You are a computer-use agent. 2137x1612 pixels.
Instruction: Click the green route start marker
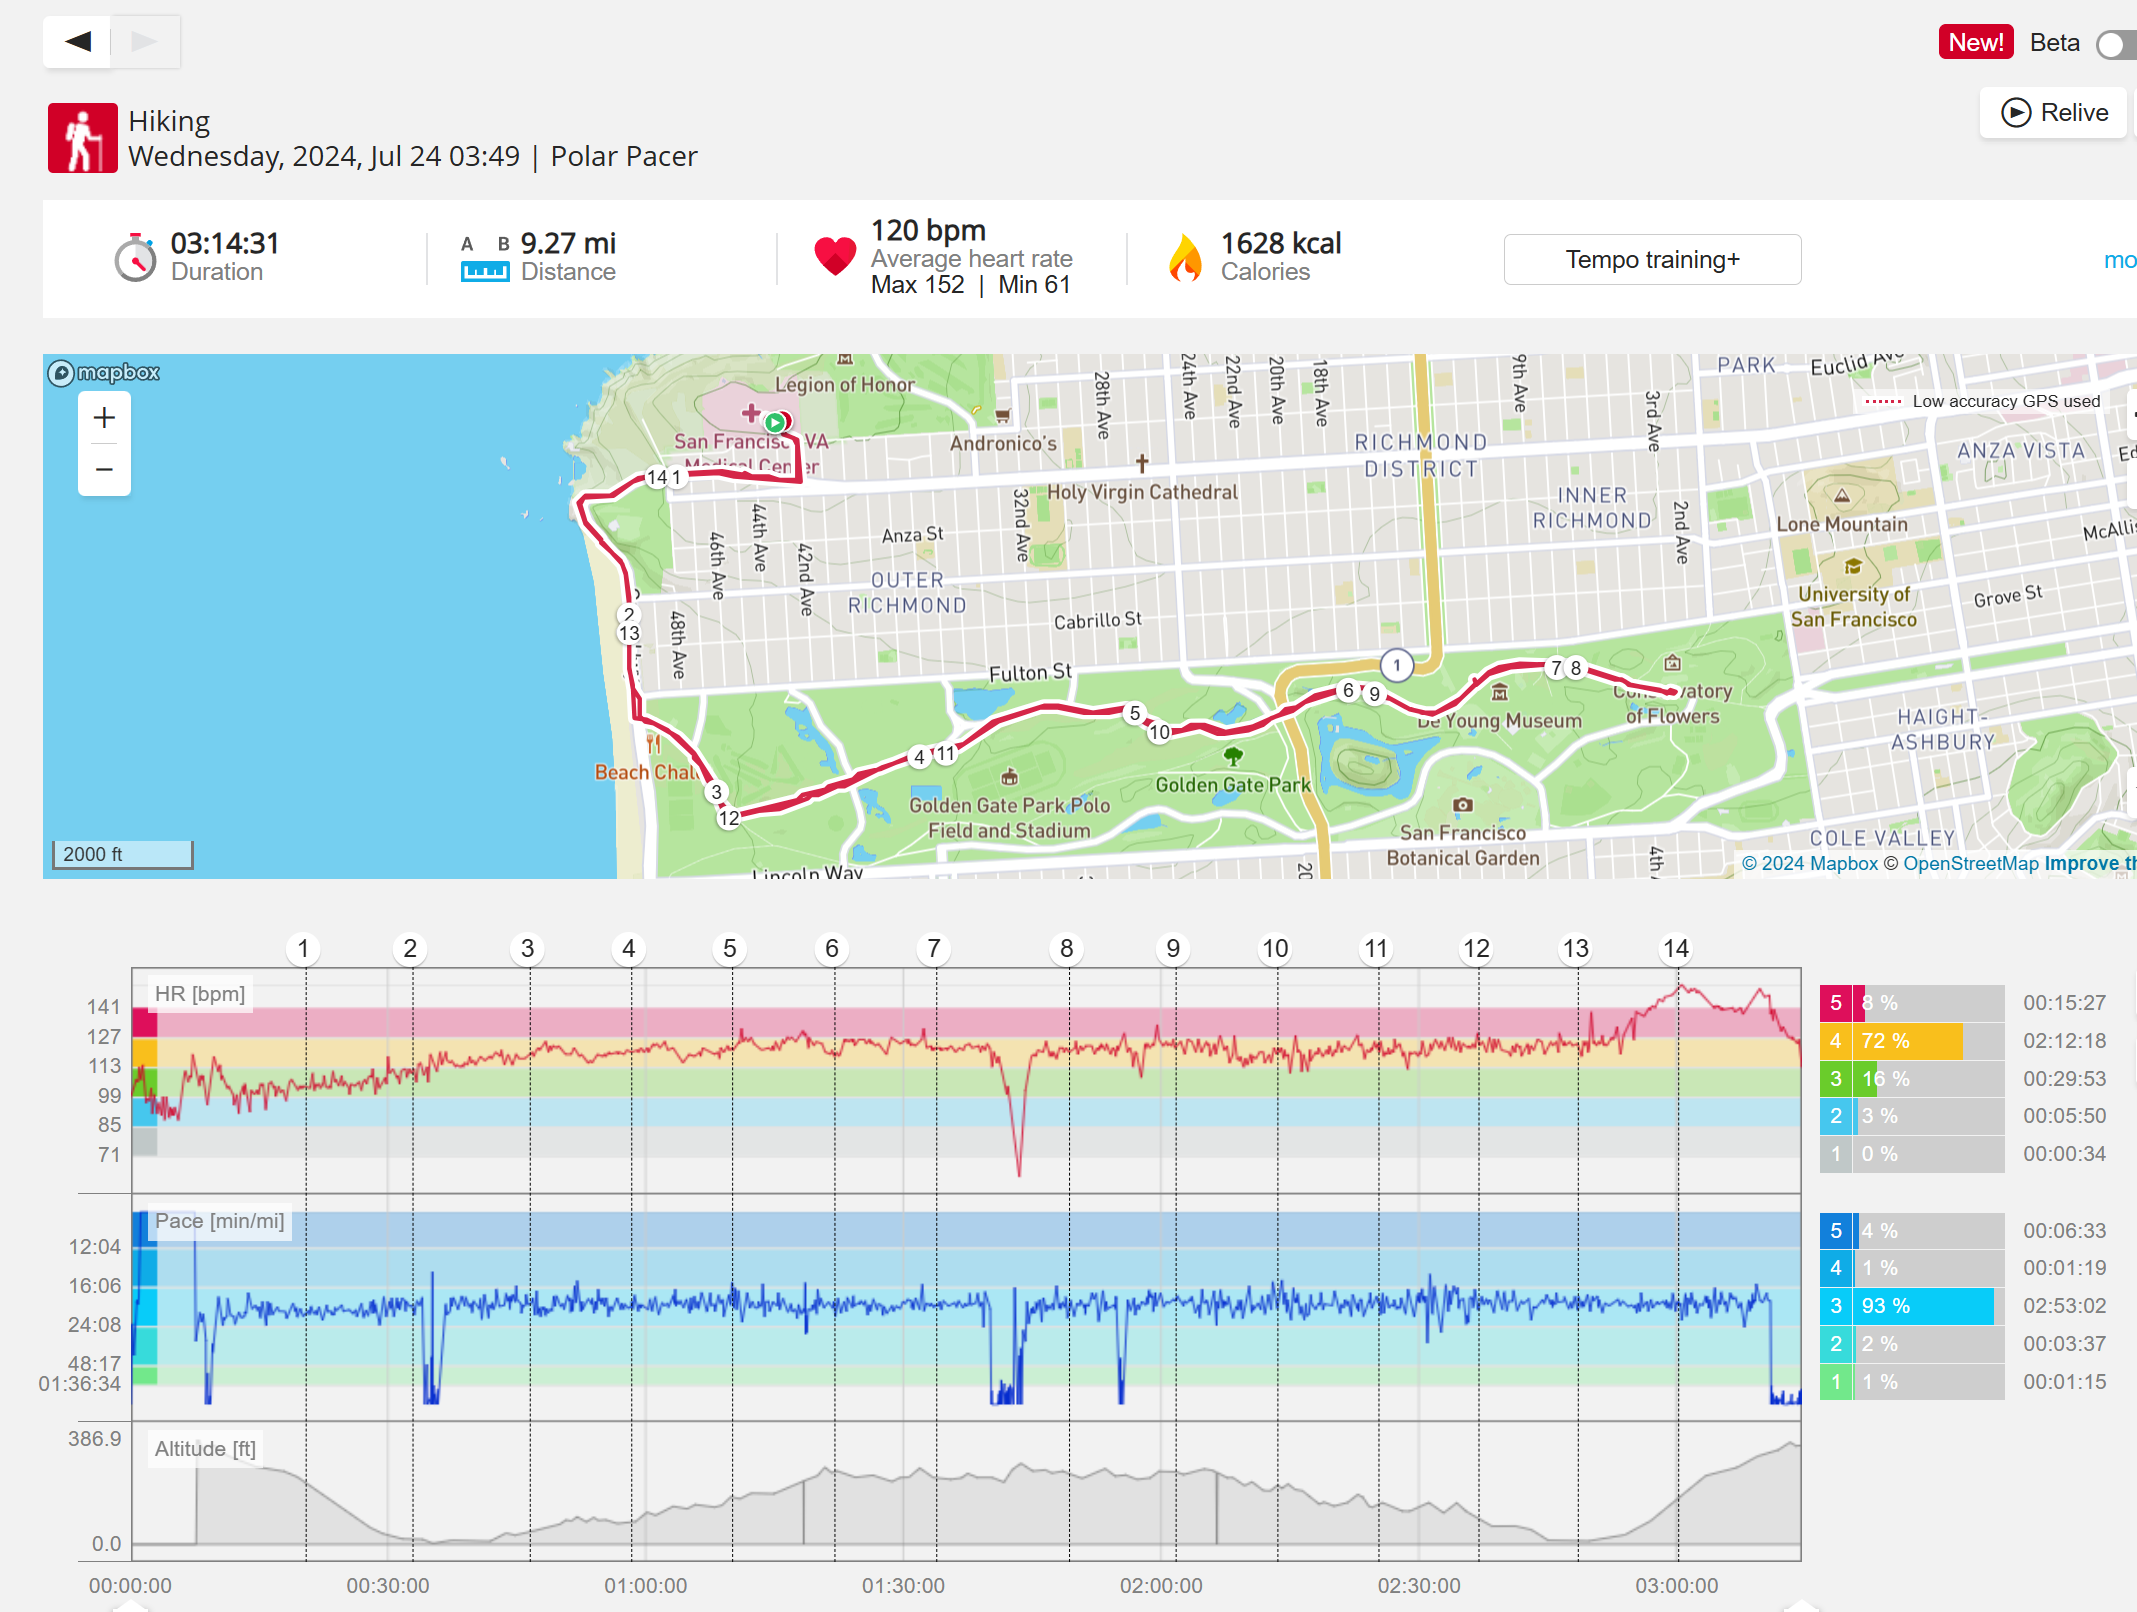pos(774,423)
